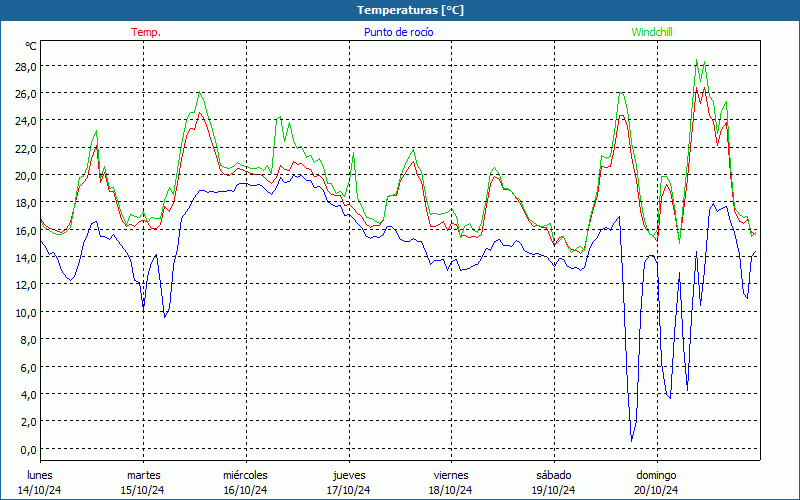
Task: Select the red Temp. legend label
Action: tap(146, 32)
